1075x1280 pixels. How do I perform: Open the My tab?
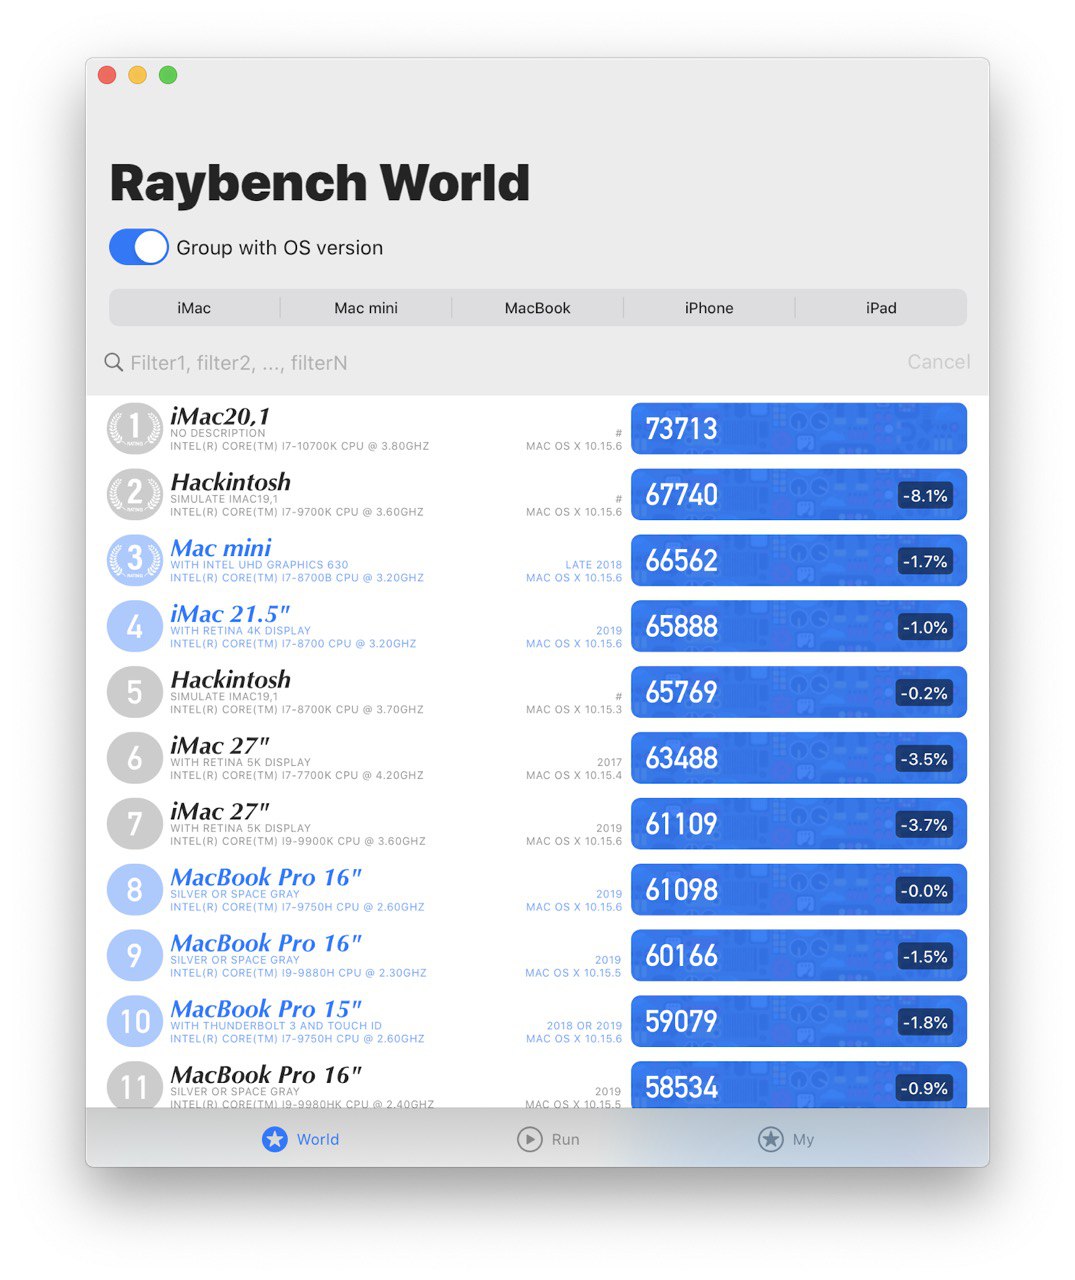tap(786, 1139)
